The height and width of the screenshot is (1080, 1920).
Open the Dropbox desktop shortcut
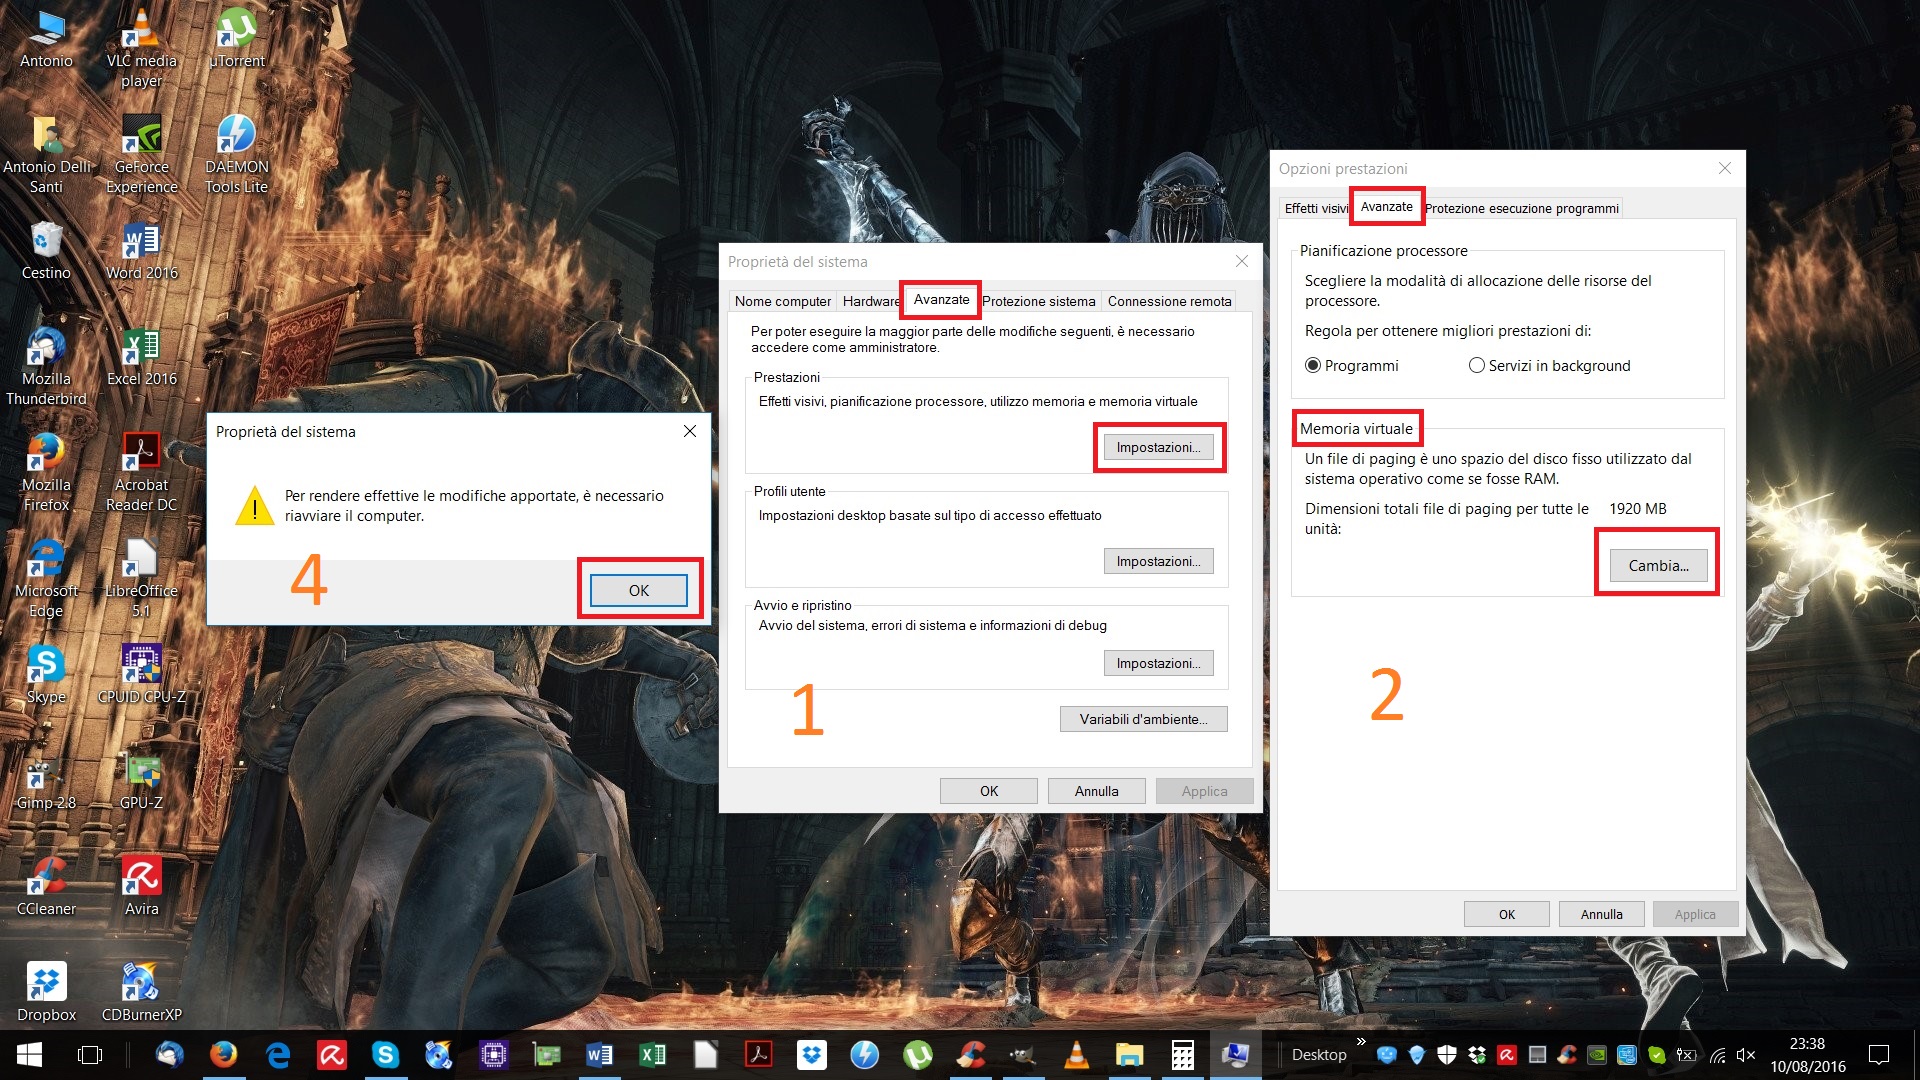coord(46,992)
